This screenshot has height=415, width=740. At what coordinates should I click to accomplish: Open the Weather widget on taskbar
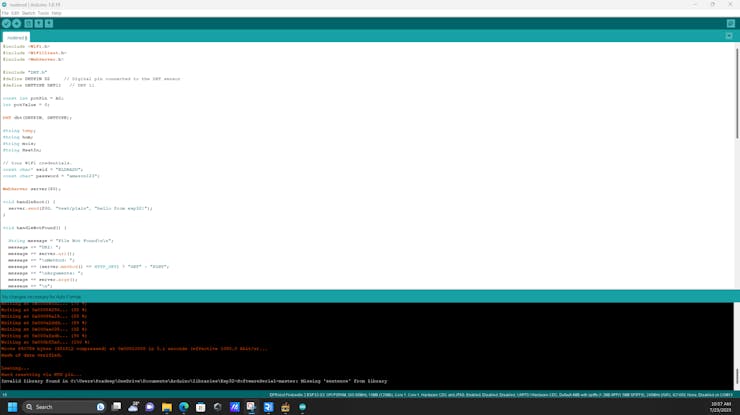tap(133, 407)
